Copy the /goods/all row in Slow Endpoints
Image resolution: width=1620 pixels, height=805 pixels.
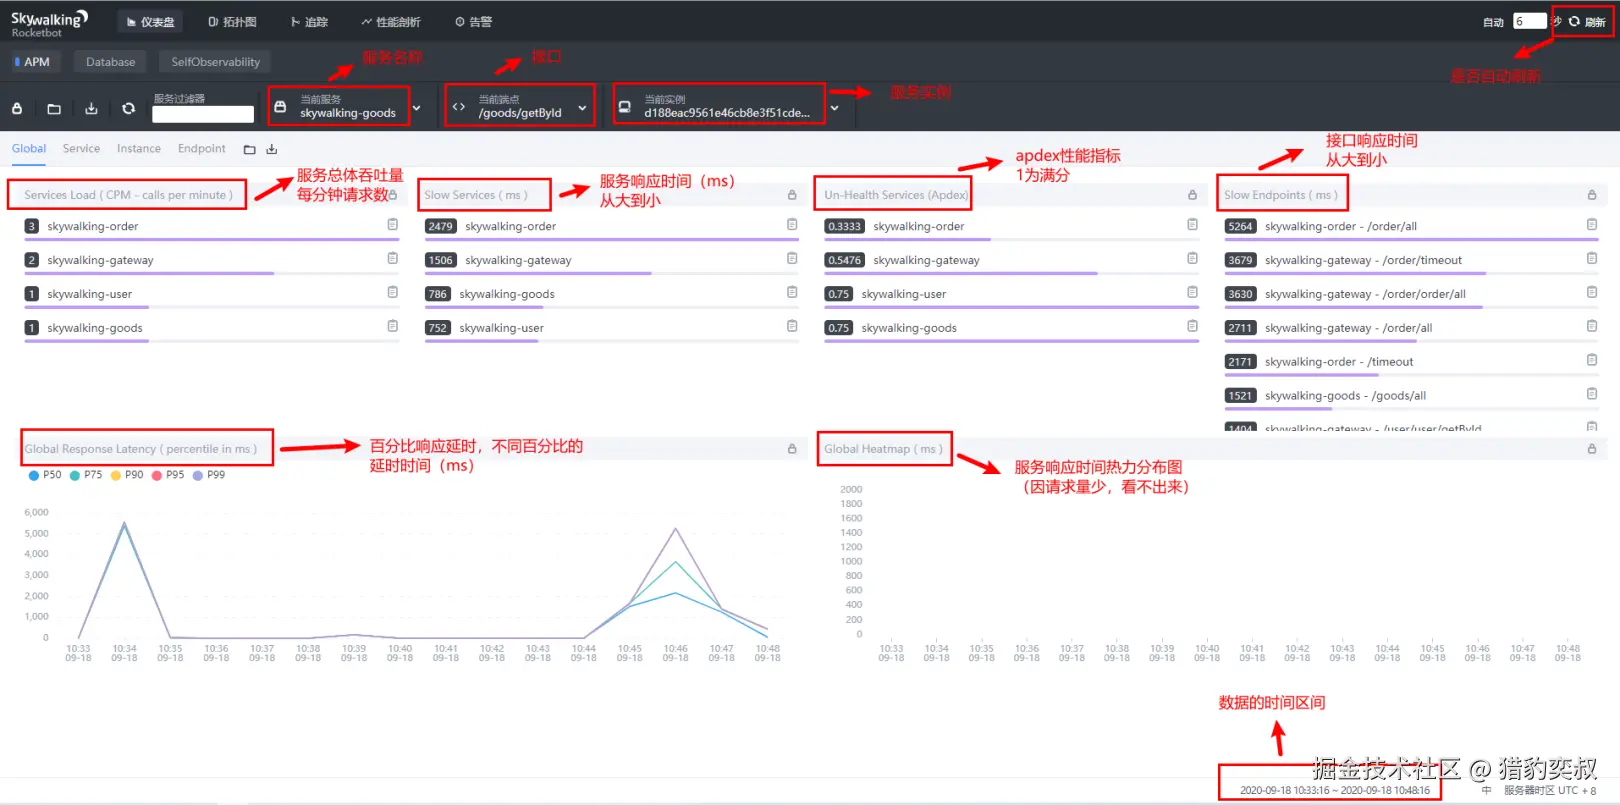(1592, 394)
